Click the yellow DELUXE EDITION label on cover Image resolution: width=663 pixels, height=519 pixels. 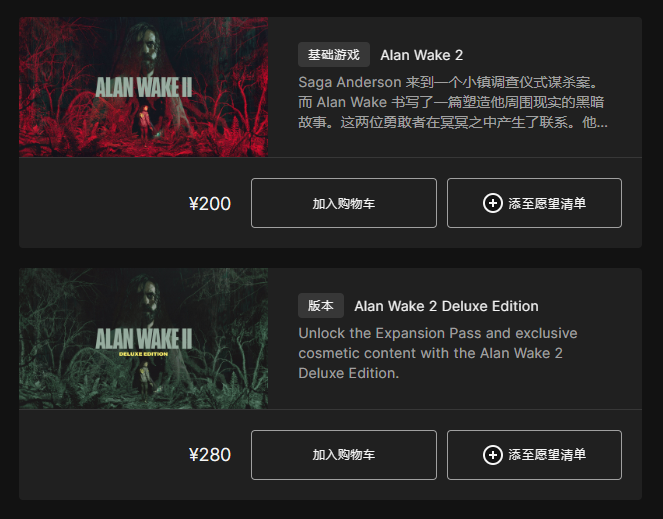[143, 354]
